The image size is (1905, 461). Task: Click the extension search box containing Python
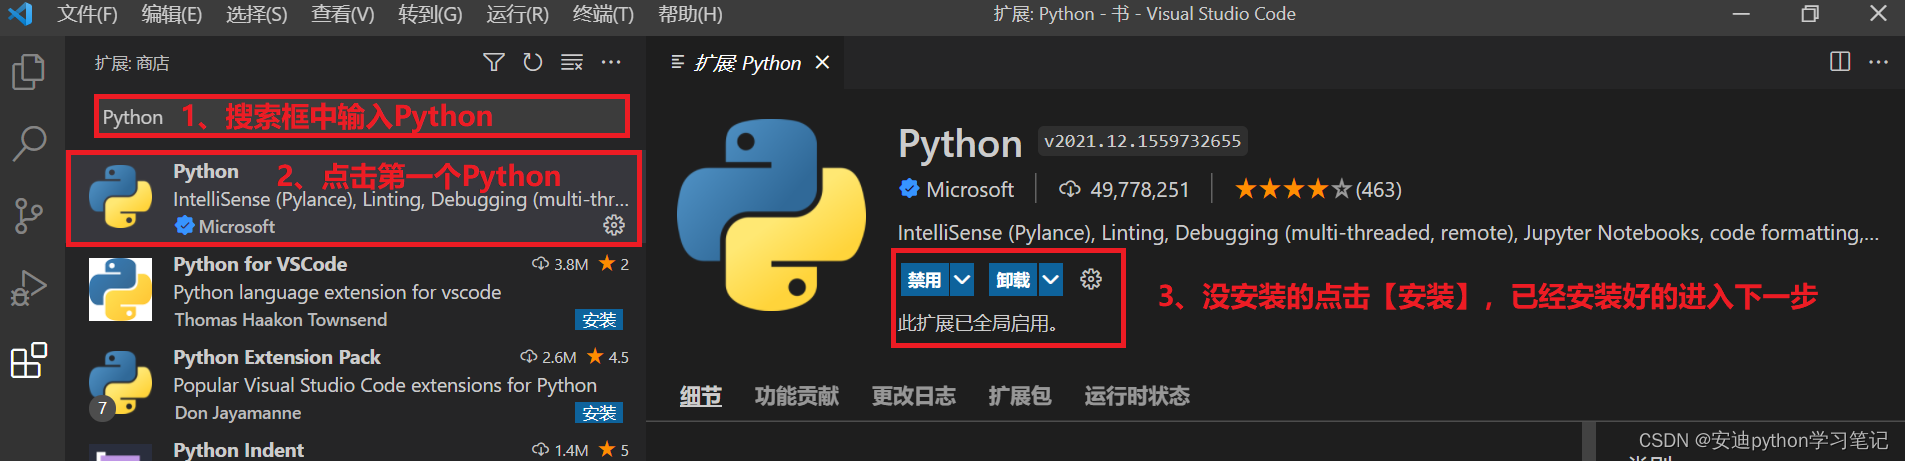362,117
